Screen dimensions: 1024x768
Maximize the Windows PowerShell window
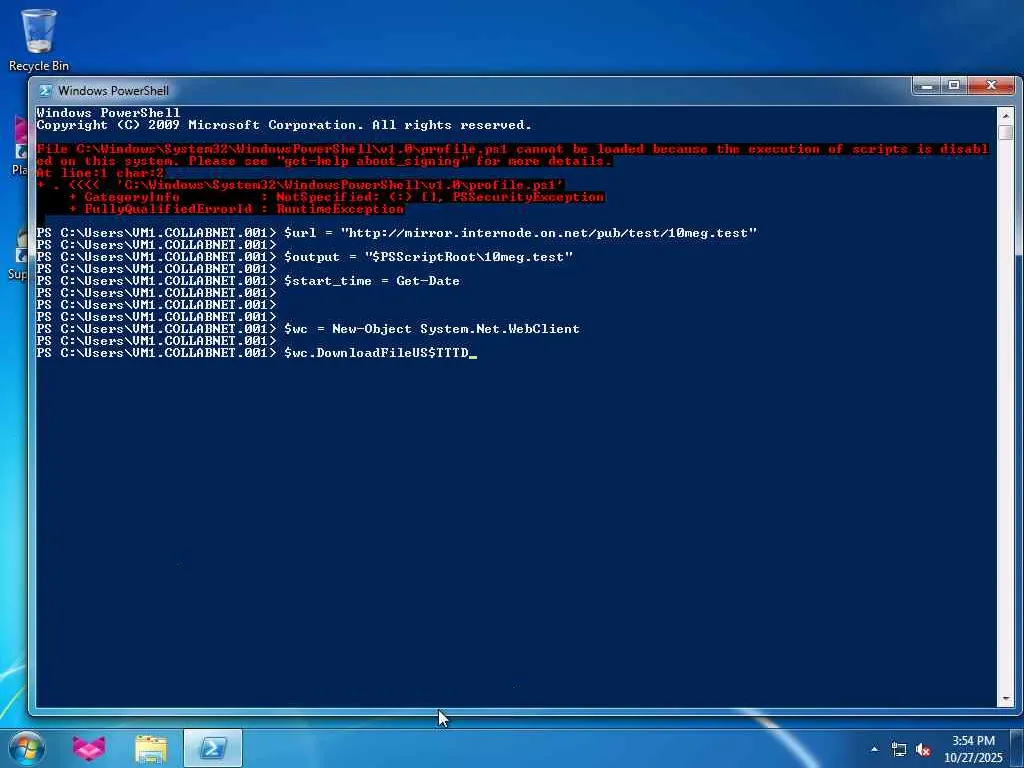(x=954, y=86)
